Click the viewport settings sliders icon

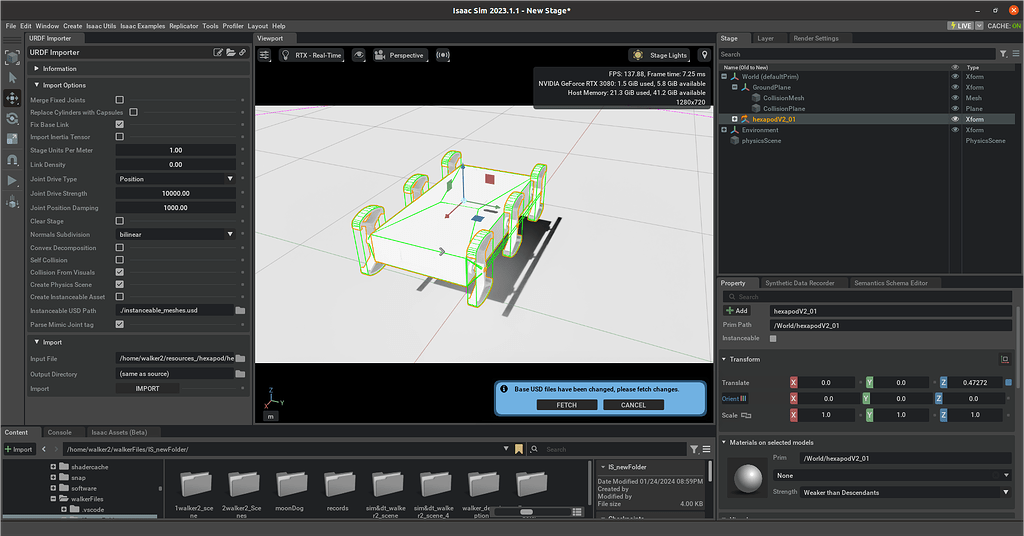pos(265,55)
